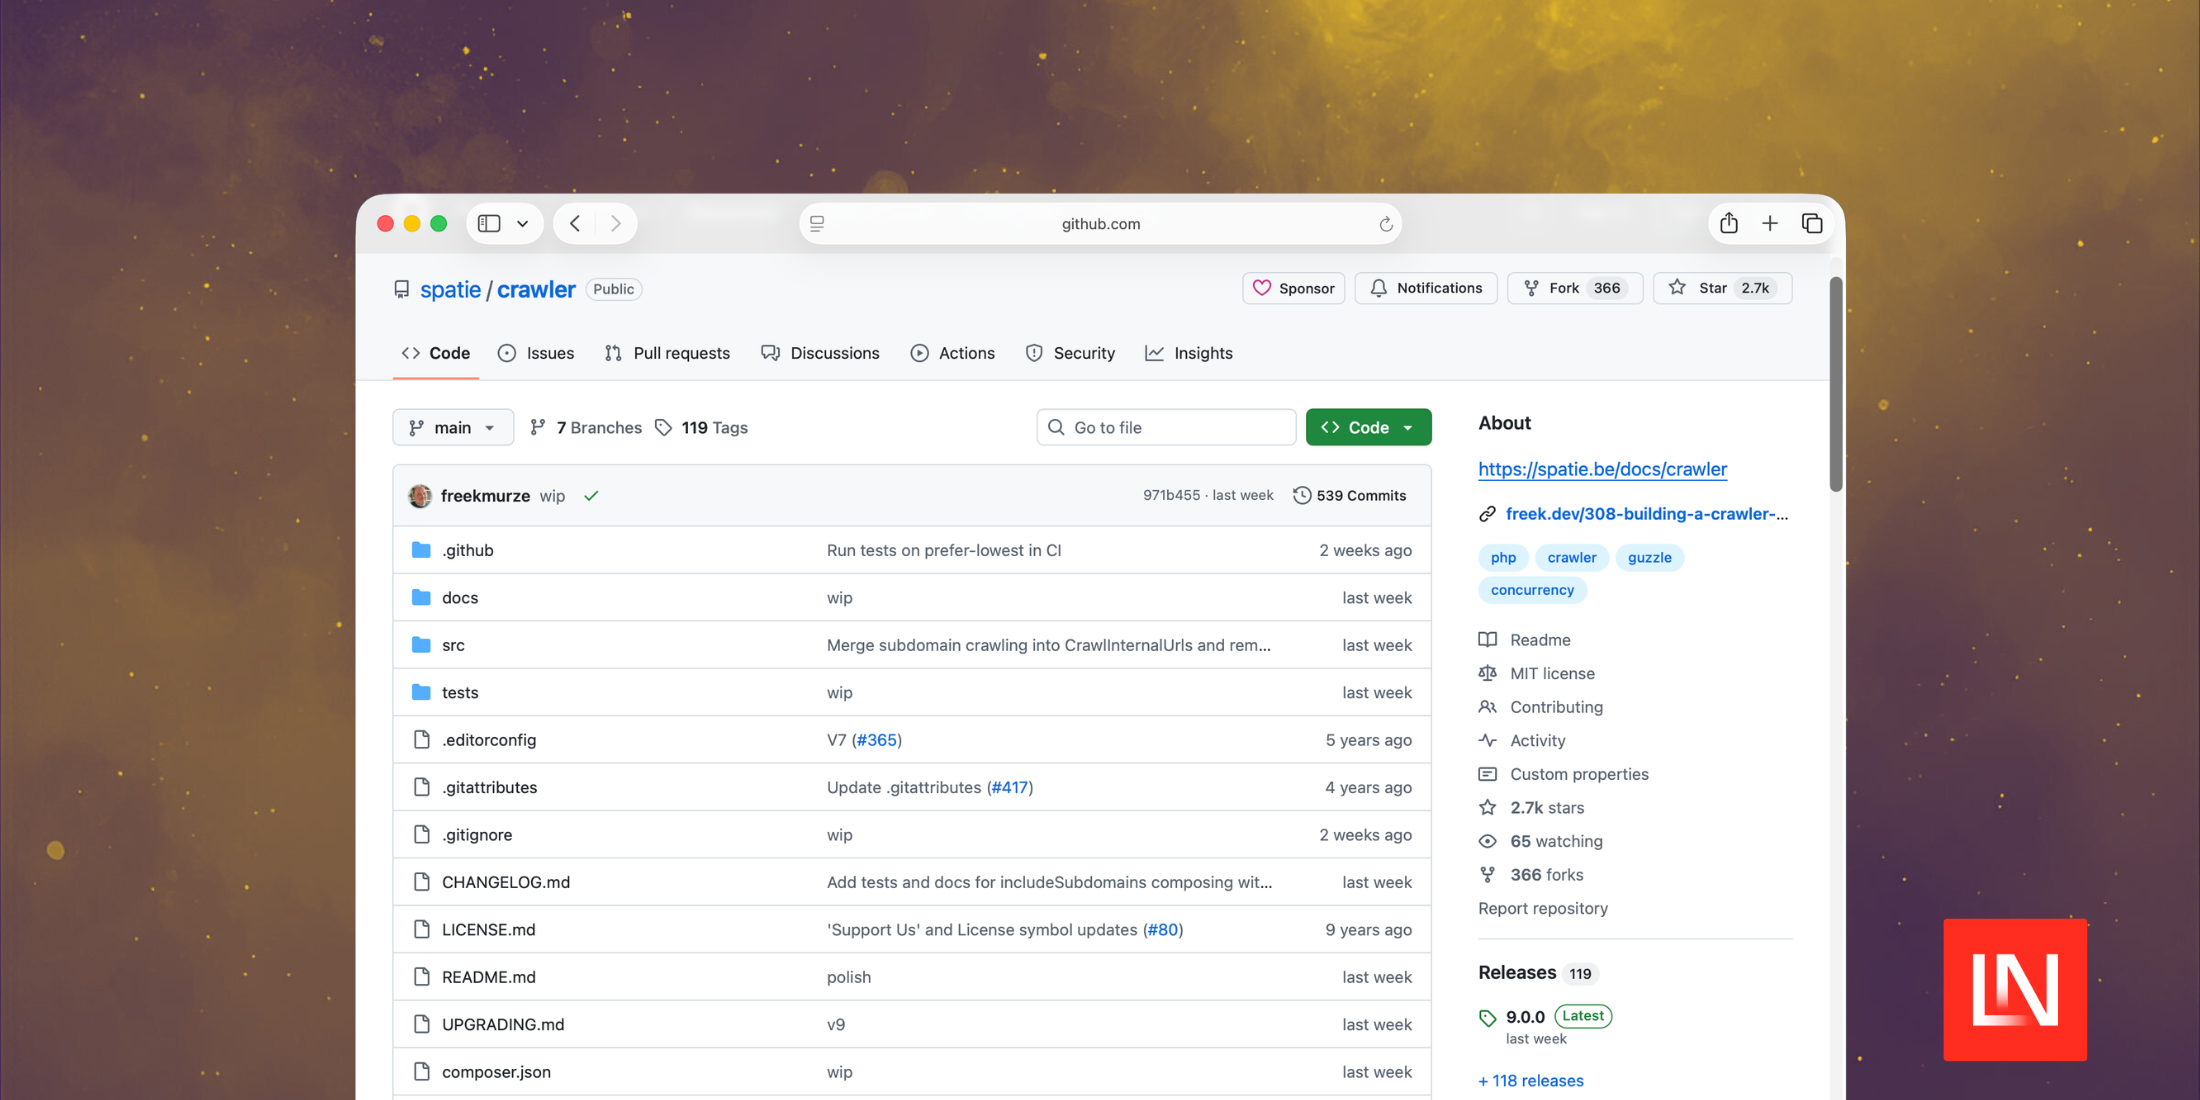Expand the green Code button dropdown arrow
This screenshot has height=1100, width=2200.
coord(1409,427)
